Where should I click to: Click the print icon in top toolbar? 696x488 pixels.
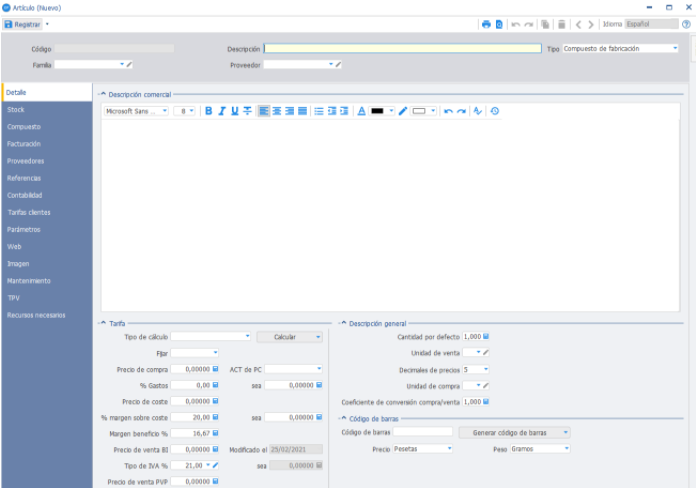(x=486, y=24)
